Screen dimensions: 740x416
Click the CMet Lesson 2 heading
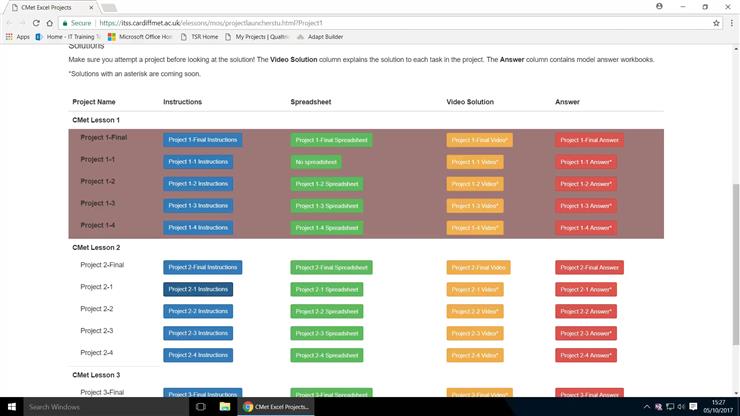(x=96, y=248)
